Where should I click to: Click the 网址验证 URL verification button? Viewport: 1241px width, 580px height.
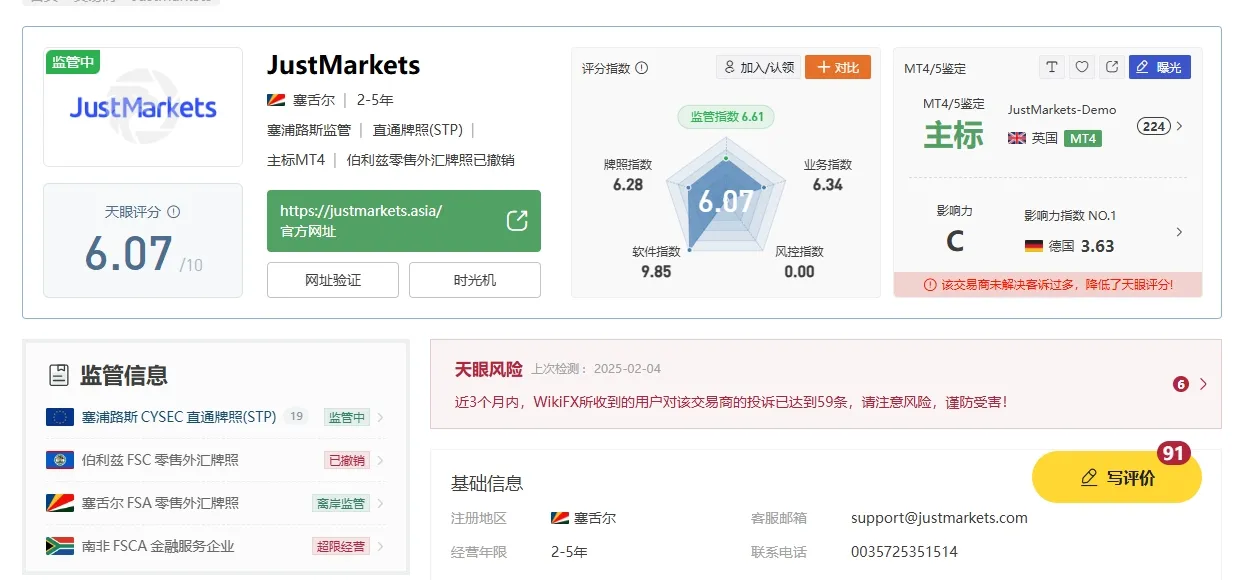[333, 280]
